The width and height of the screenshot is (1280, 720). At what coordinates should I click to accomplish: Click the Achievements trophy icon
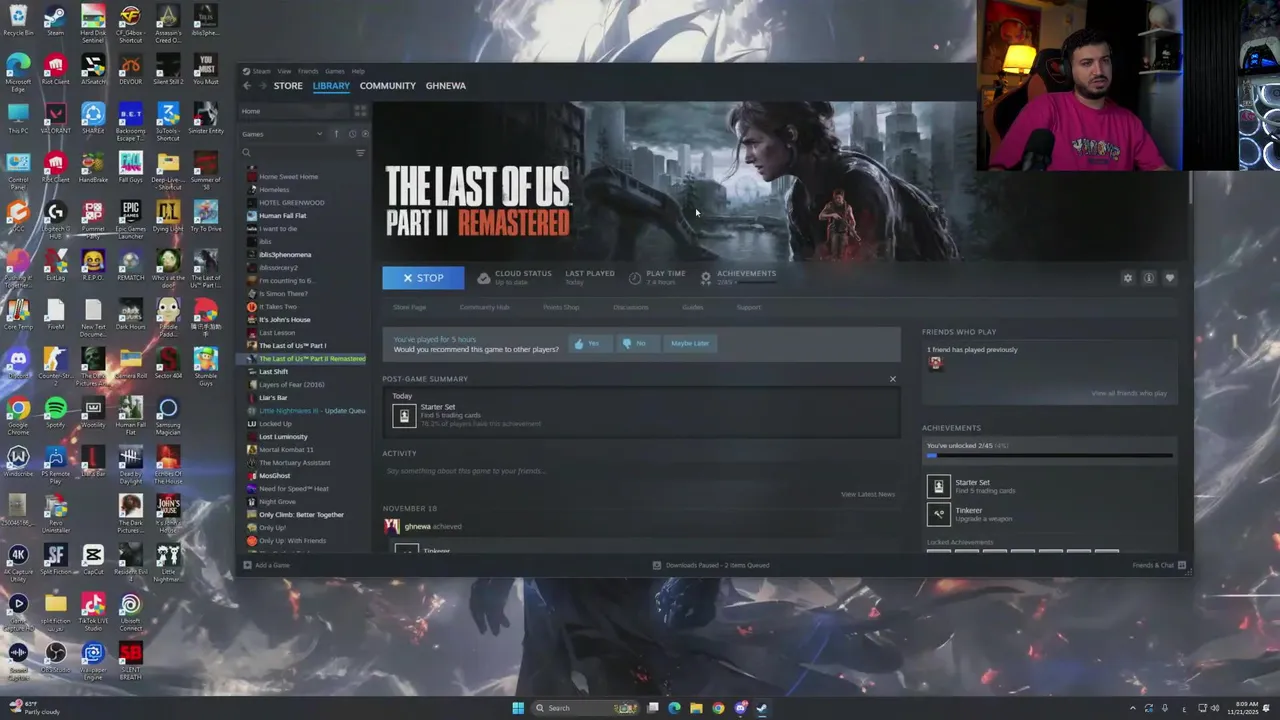(x=706, y=278)
